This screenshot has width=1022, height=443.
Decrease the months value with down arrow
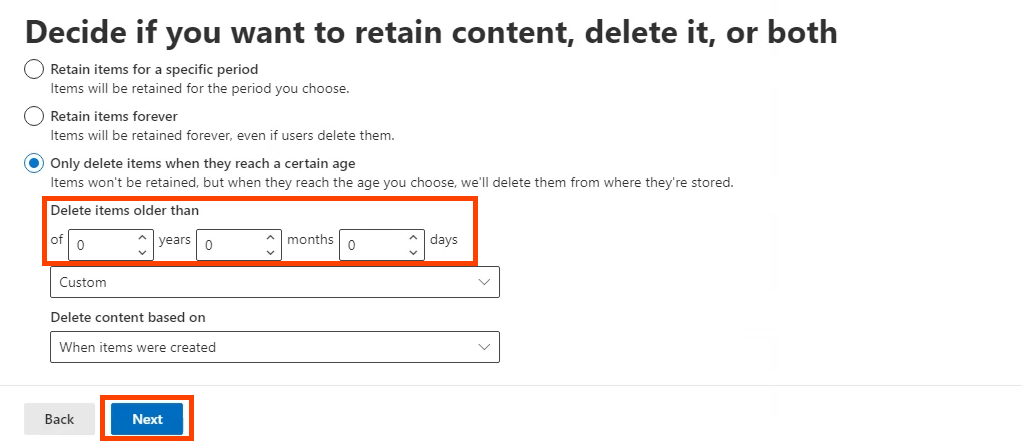[270, 252]
